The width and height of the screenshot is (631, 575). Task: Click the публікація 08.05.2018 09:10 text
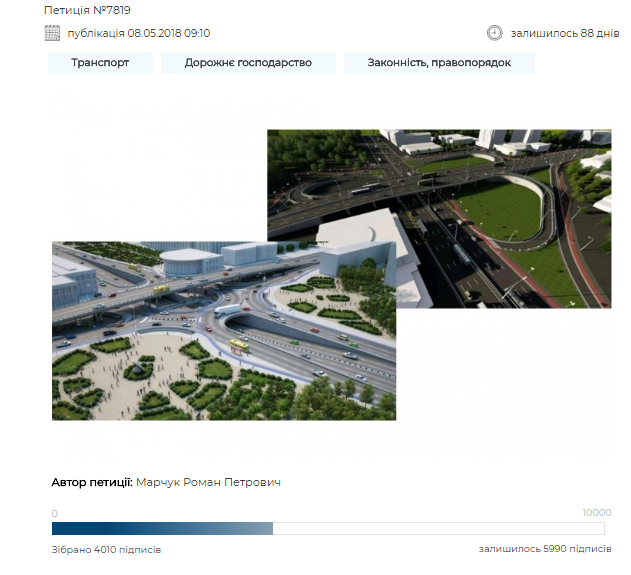point(139,33)
